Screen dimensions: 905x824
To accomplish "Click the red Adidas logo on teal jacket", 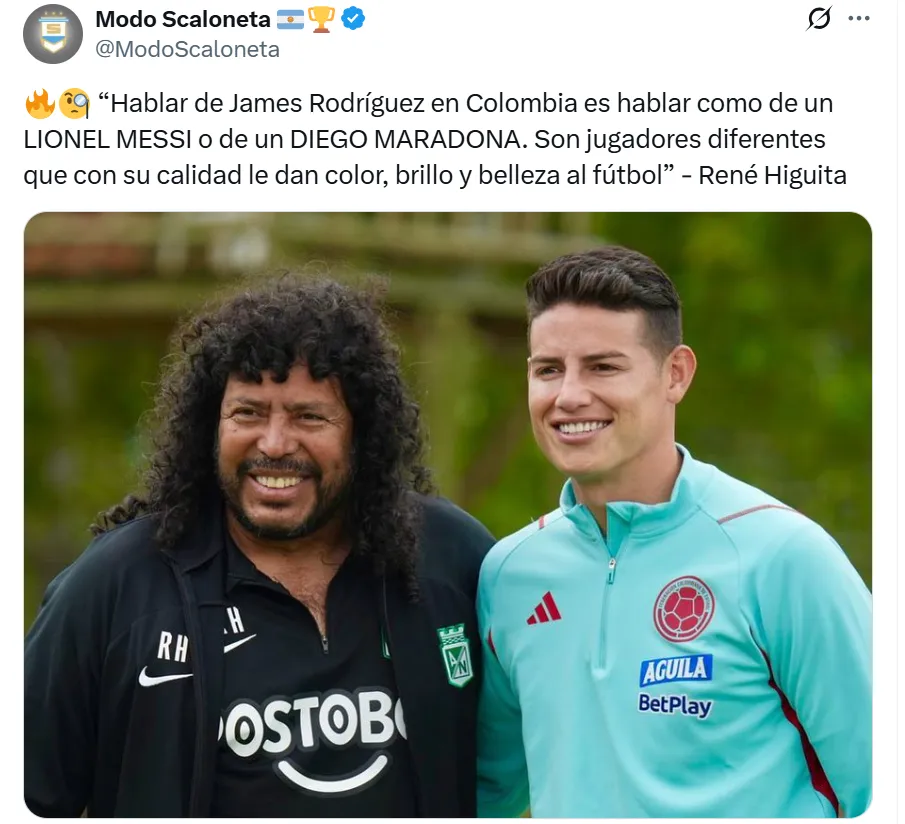I will [x=544, y=609].
